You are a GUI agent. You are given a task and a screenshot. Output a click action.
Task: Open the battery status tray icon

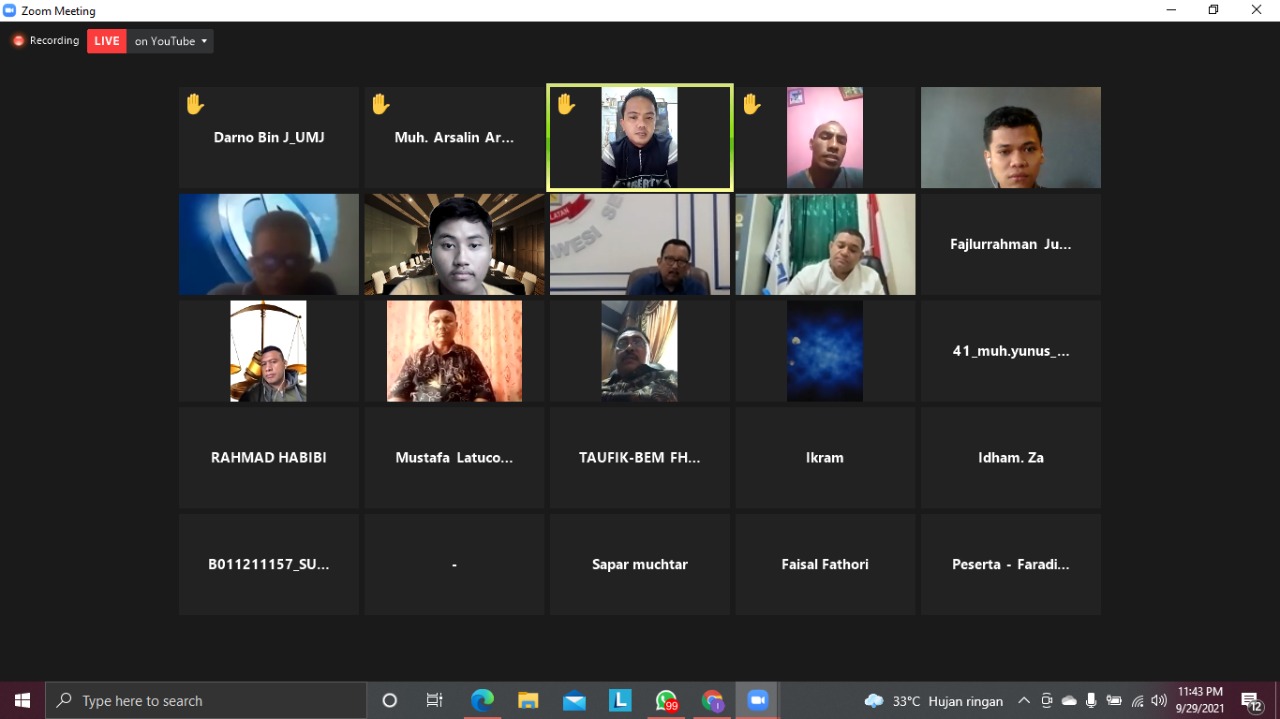click(x=1114, y=701)
